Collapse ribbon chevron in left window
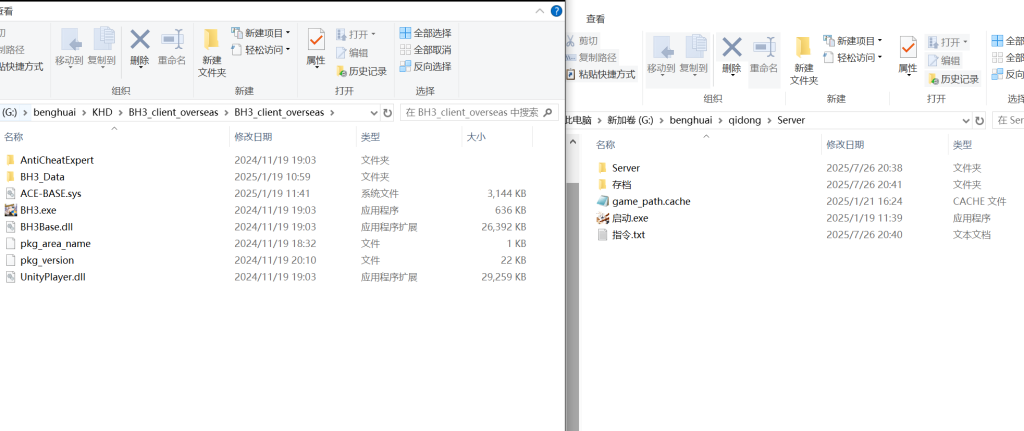 coord(539,11)
